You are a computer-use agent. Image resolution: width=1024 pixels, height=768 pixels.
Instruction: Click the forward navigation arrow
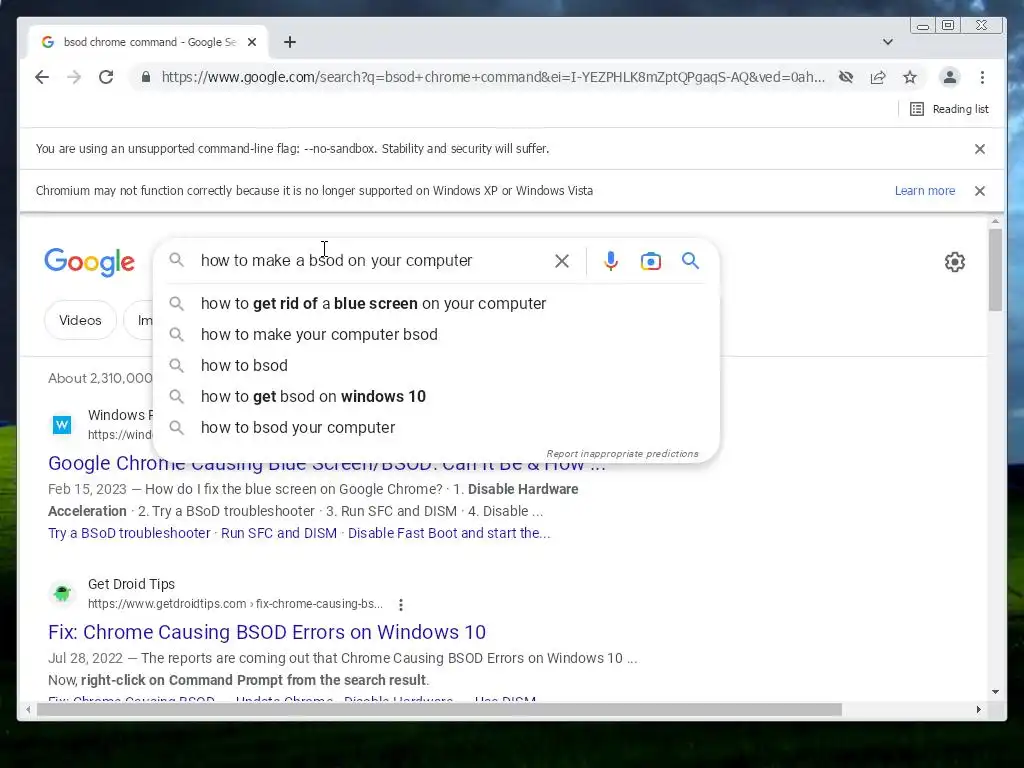[74, 77]
